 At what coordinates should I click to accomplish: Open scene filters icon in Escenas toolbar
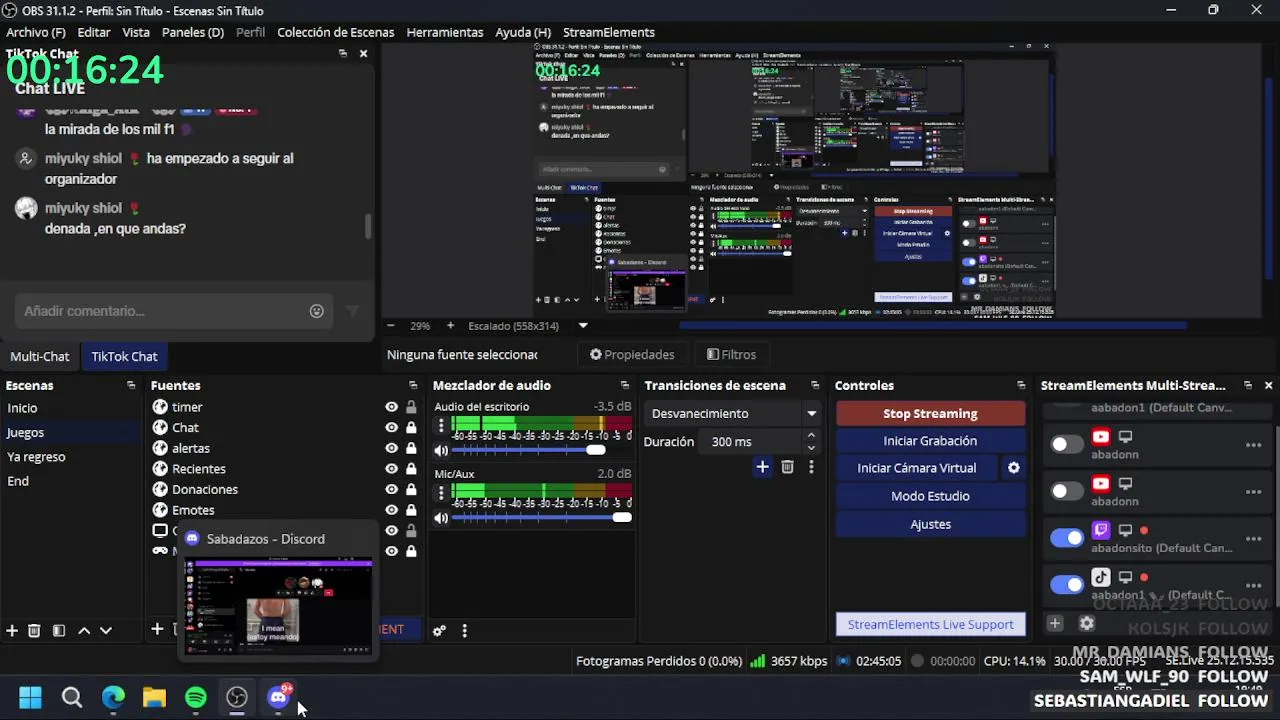click(59, 630)
